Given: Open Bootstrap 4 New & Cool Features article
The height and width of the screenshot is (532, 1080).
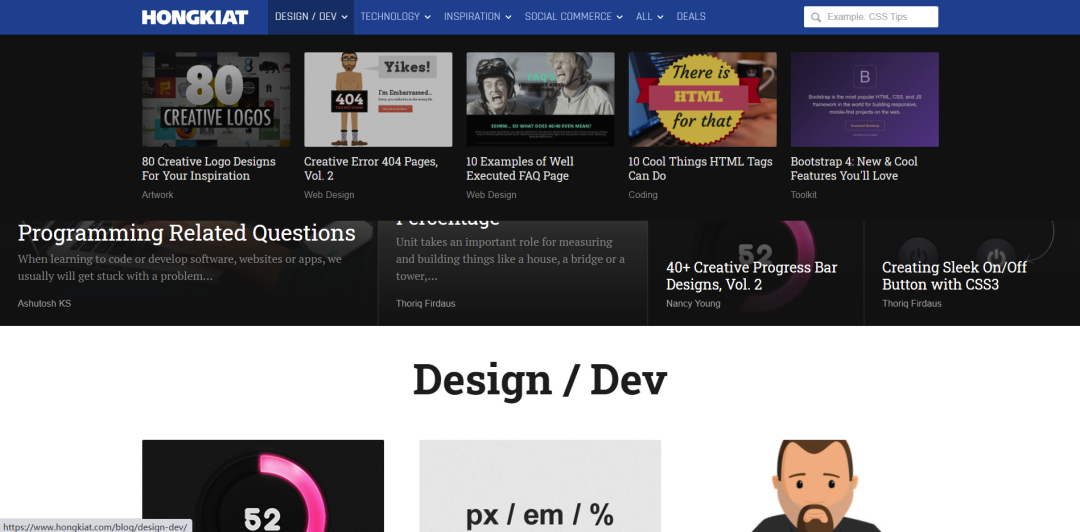Looking at the screenshot, I should [x=854, y=169].
